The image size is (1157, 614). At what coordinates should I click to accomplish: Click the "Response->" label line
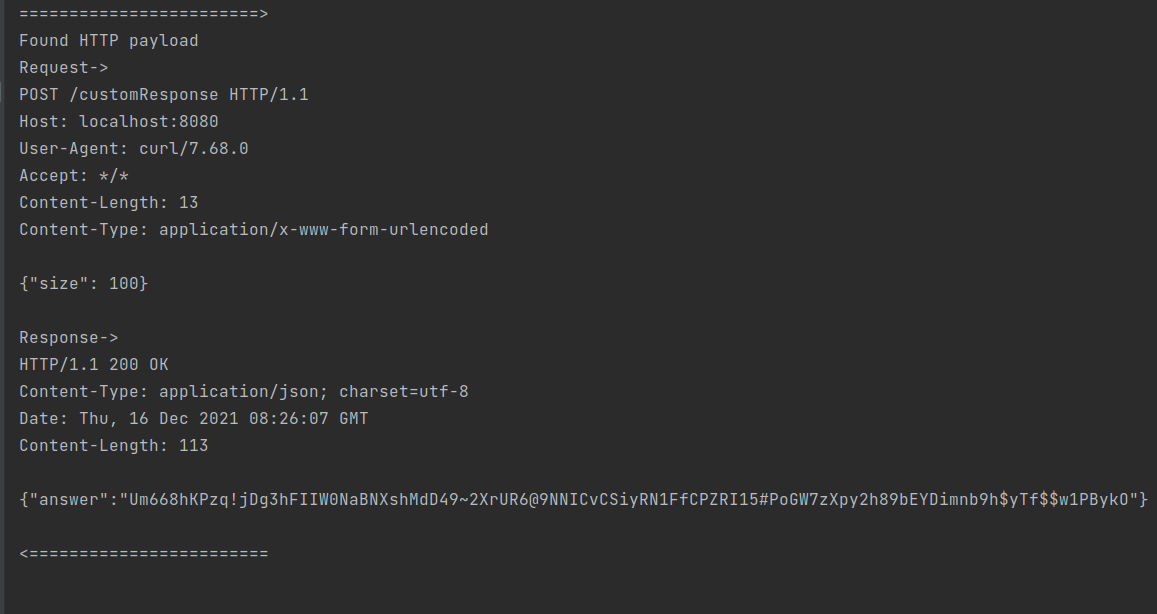click(x=69, y=337)
